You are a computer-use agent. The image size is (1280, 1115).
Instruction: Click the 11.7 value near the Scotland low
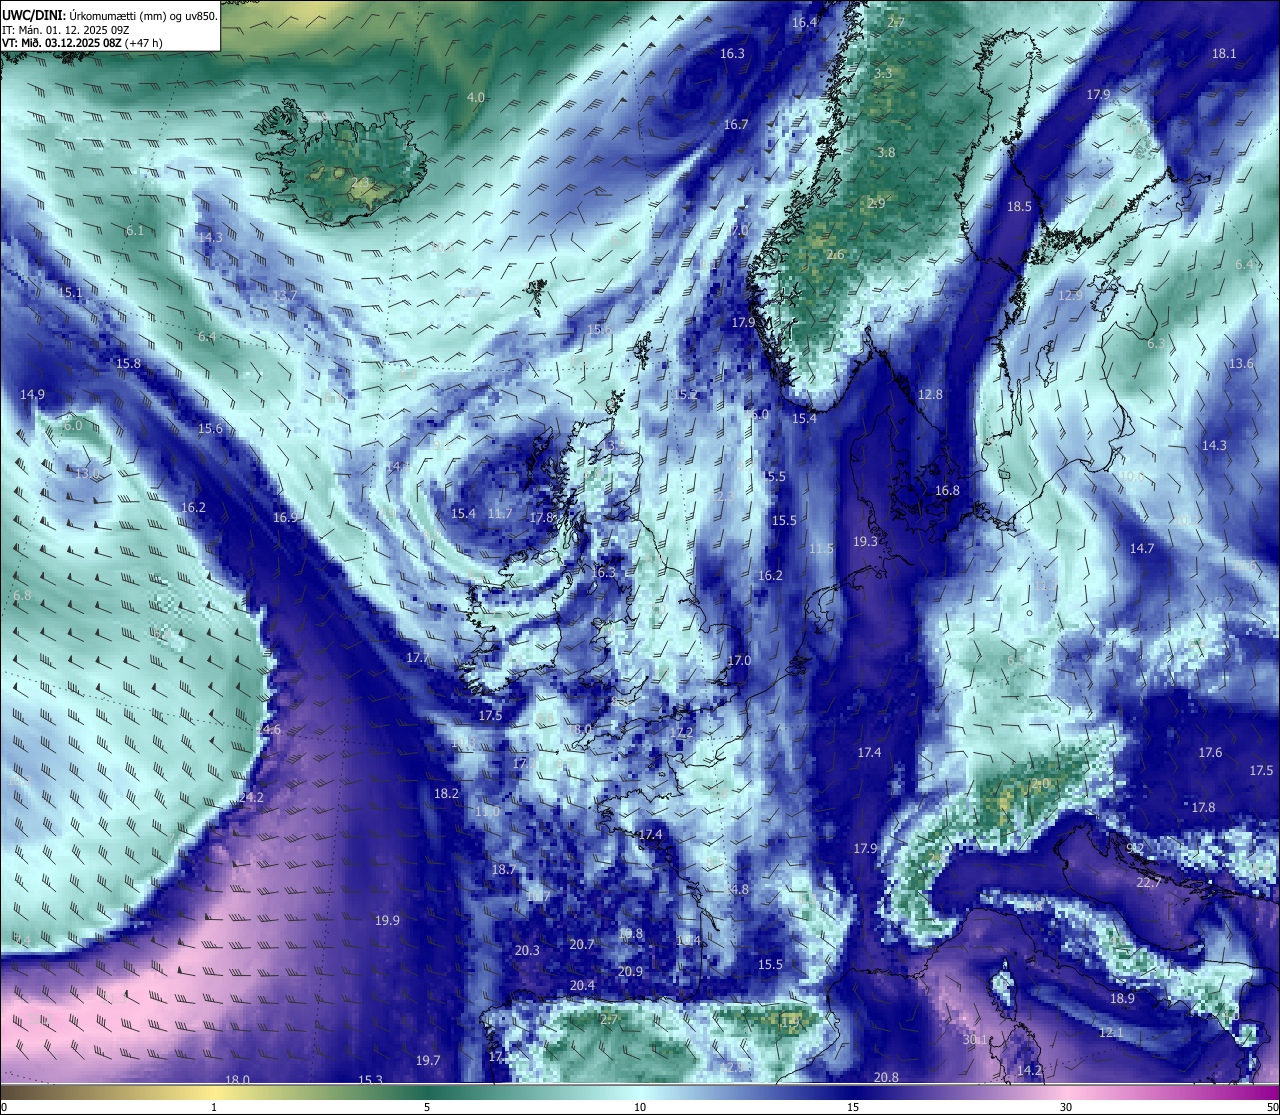500,513
